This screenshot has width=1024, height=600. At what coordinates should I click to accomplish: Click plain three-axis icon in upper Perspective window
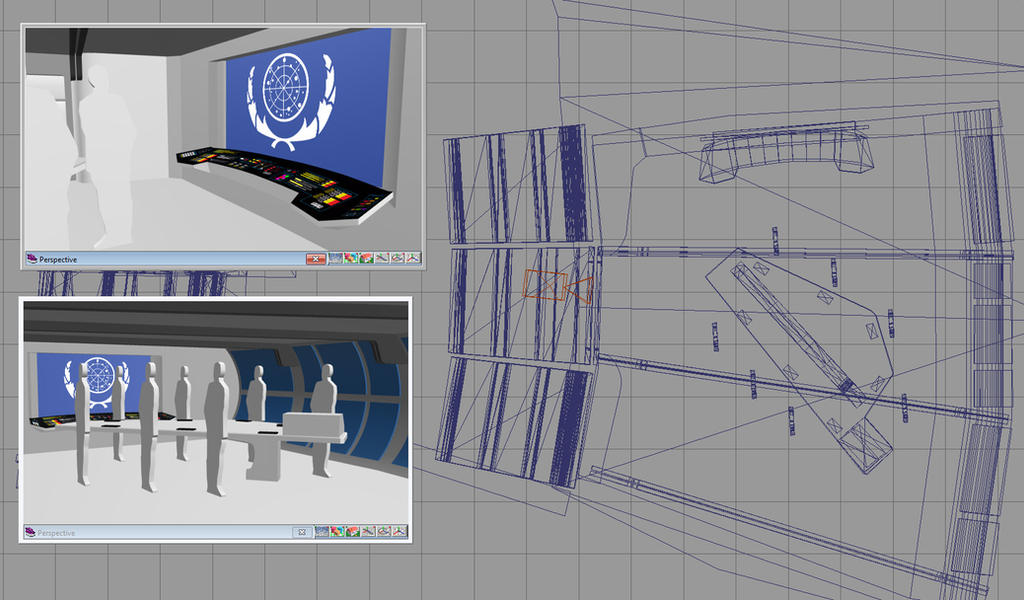(413, 259)
